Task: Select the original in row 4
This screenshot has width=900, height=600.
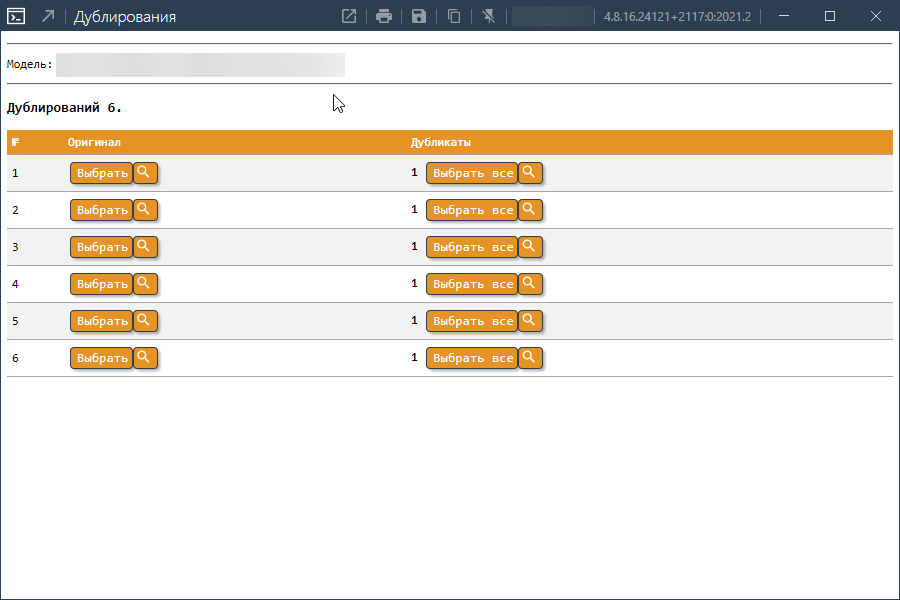Action: point(102,284)
